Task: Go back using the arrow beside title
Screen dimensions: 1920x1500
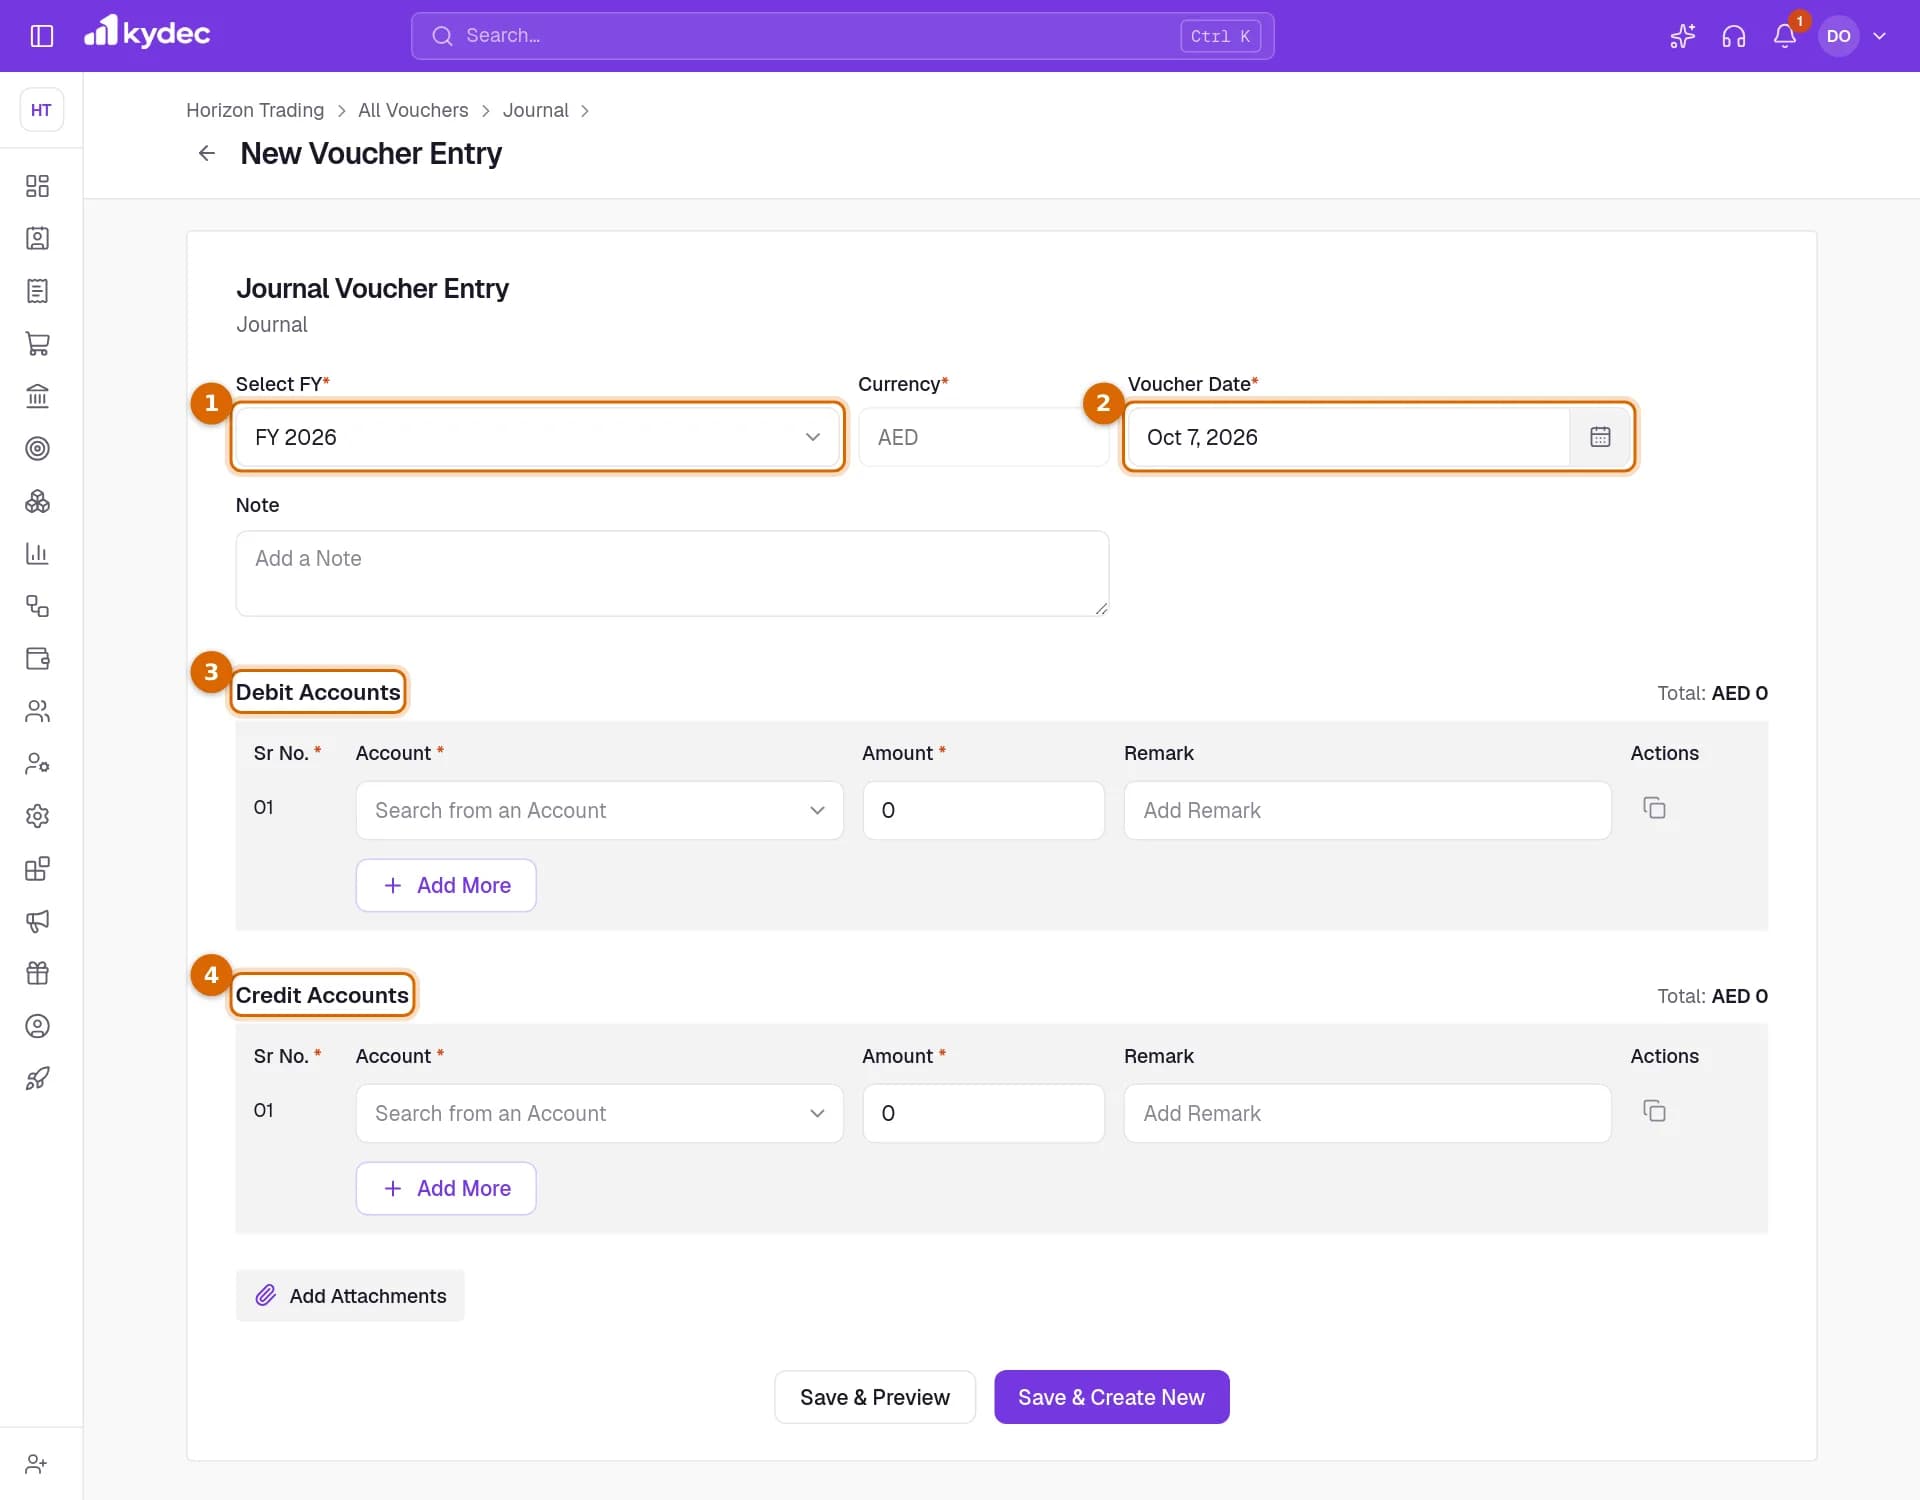Action: 206,153
